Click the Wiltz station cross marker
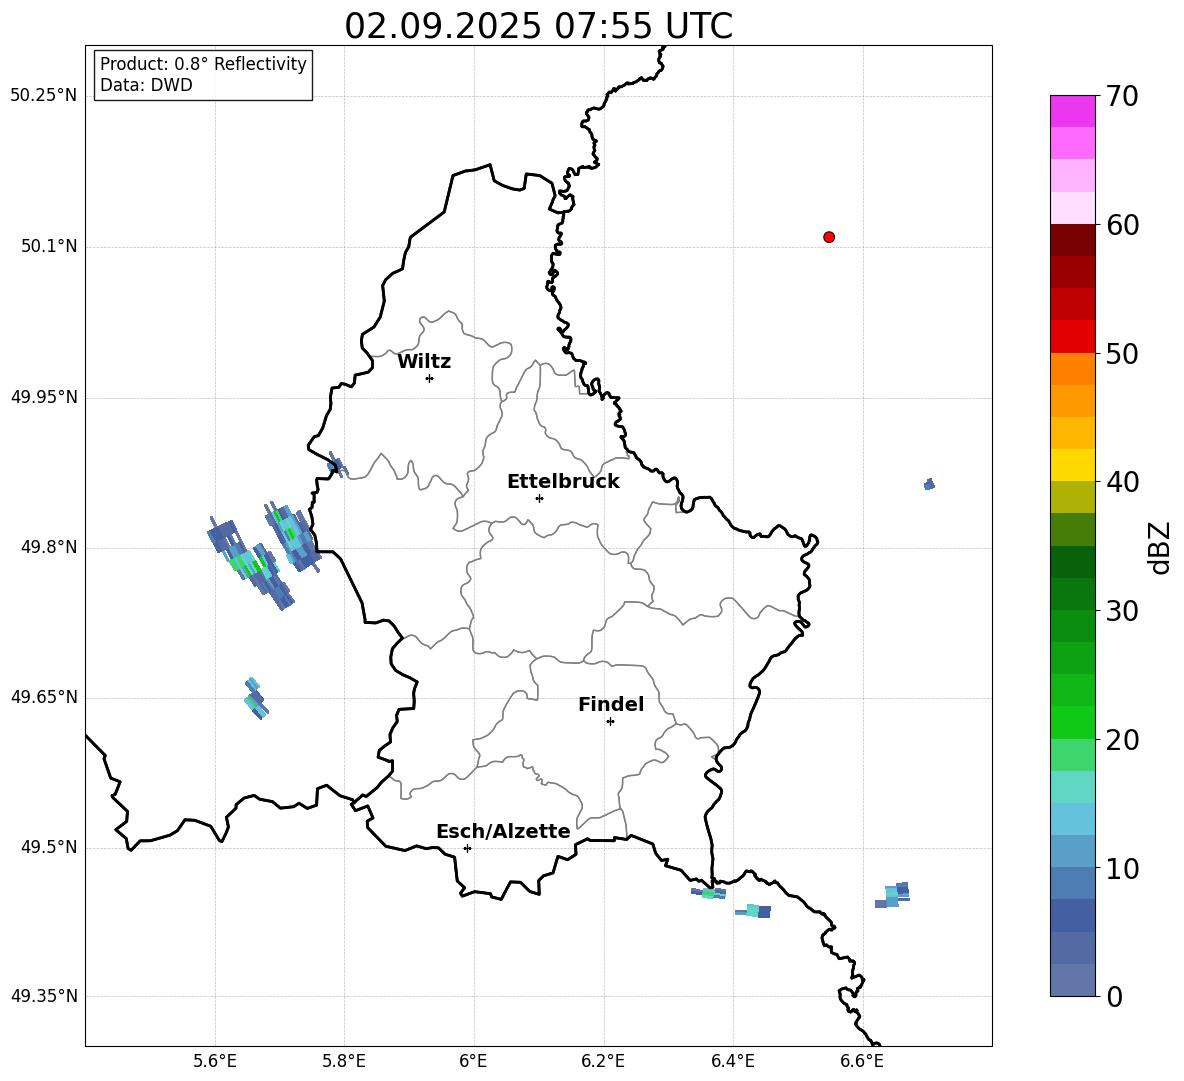1184x1081 pixels. coord(430,378)
